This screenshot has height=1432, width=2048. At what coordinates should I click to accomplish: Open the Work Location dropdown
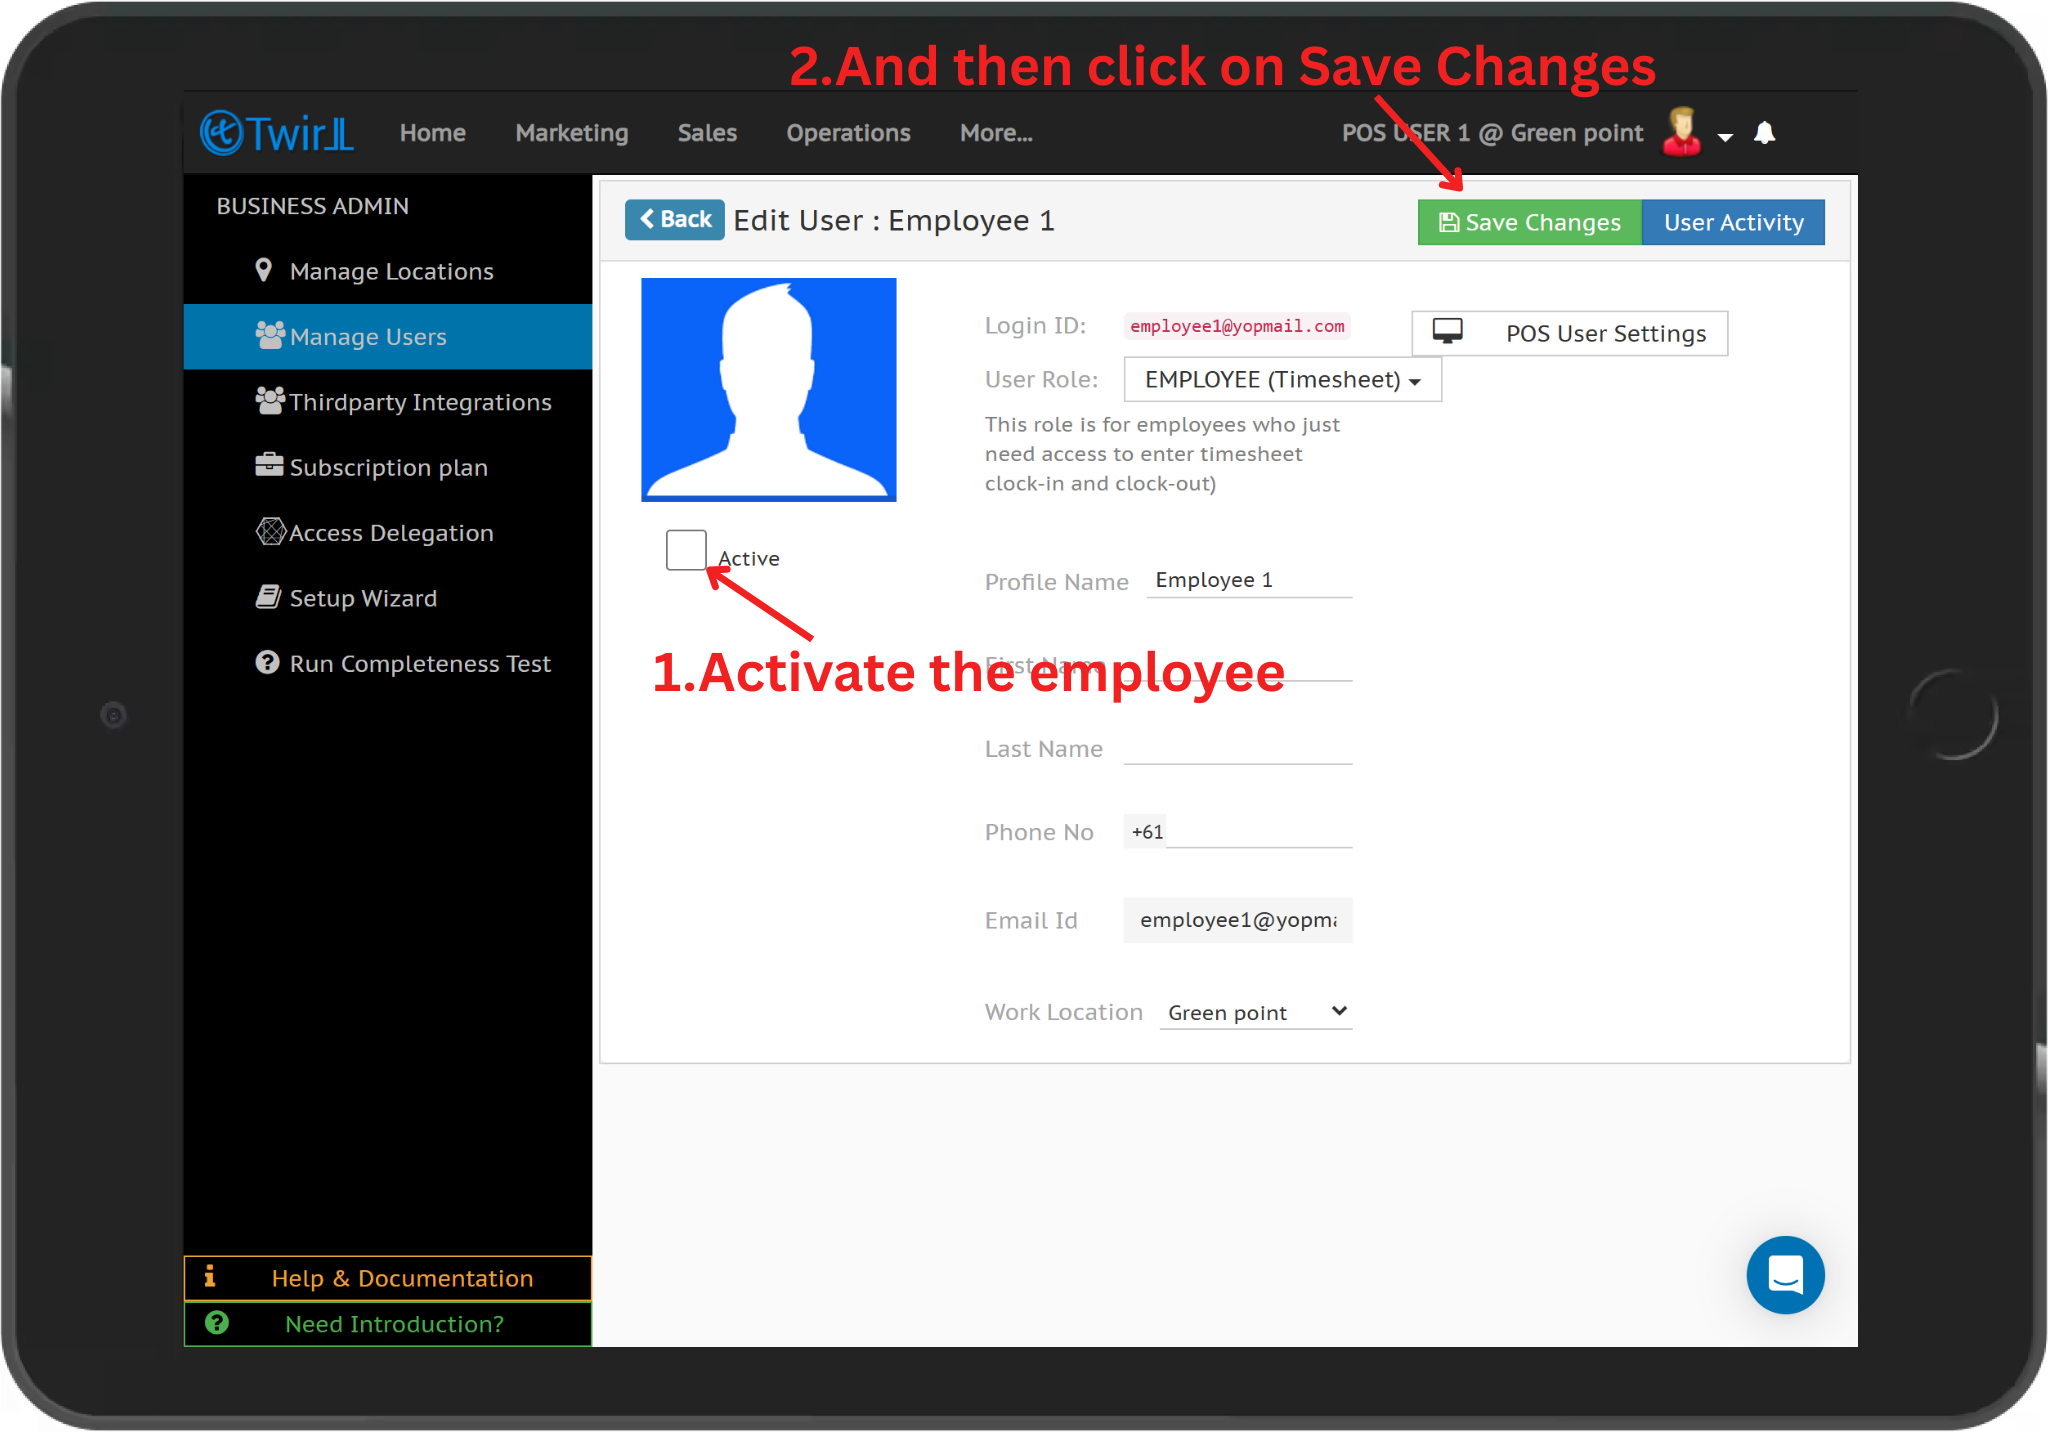1256,1012
